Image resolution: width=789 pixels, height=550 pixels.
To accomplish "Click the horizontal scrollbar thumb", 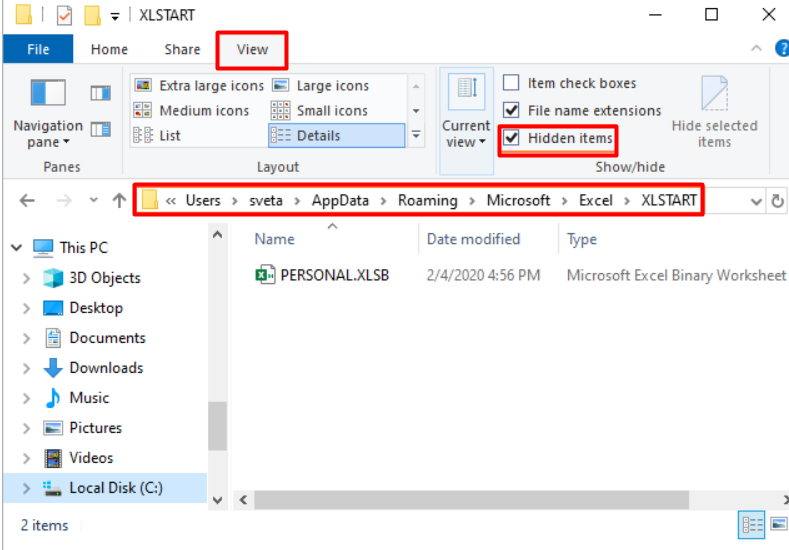I will tap(471, 500).
